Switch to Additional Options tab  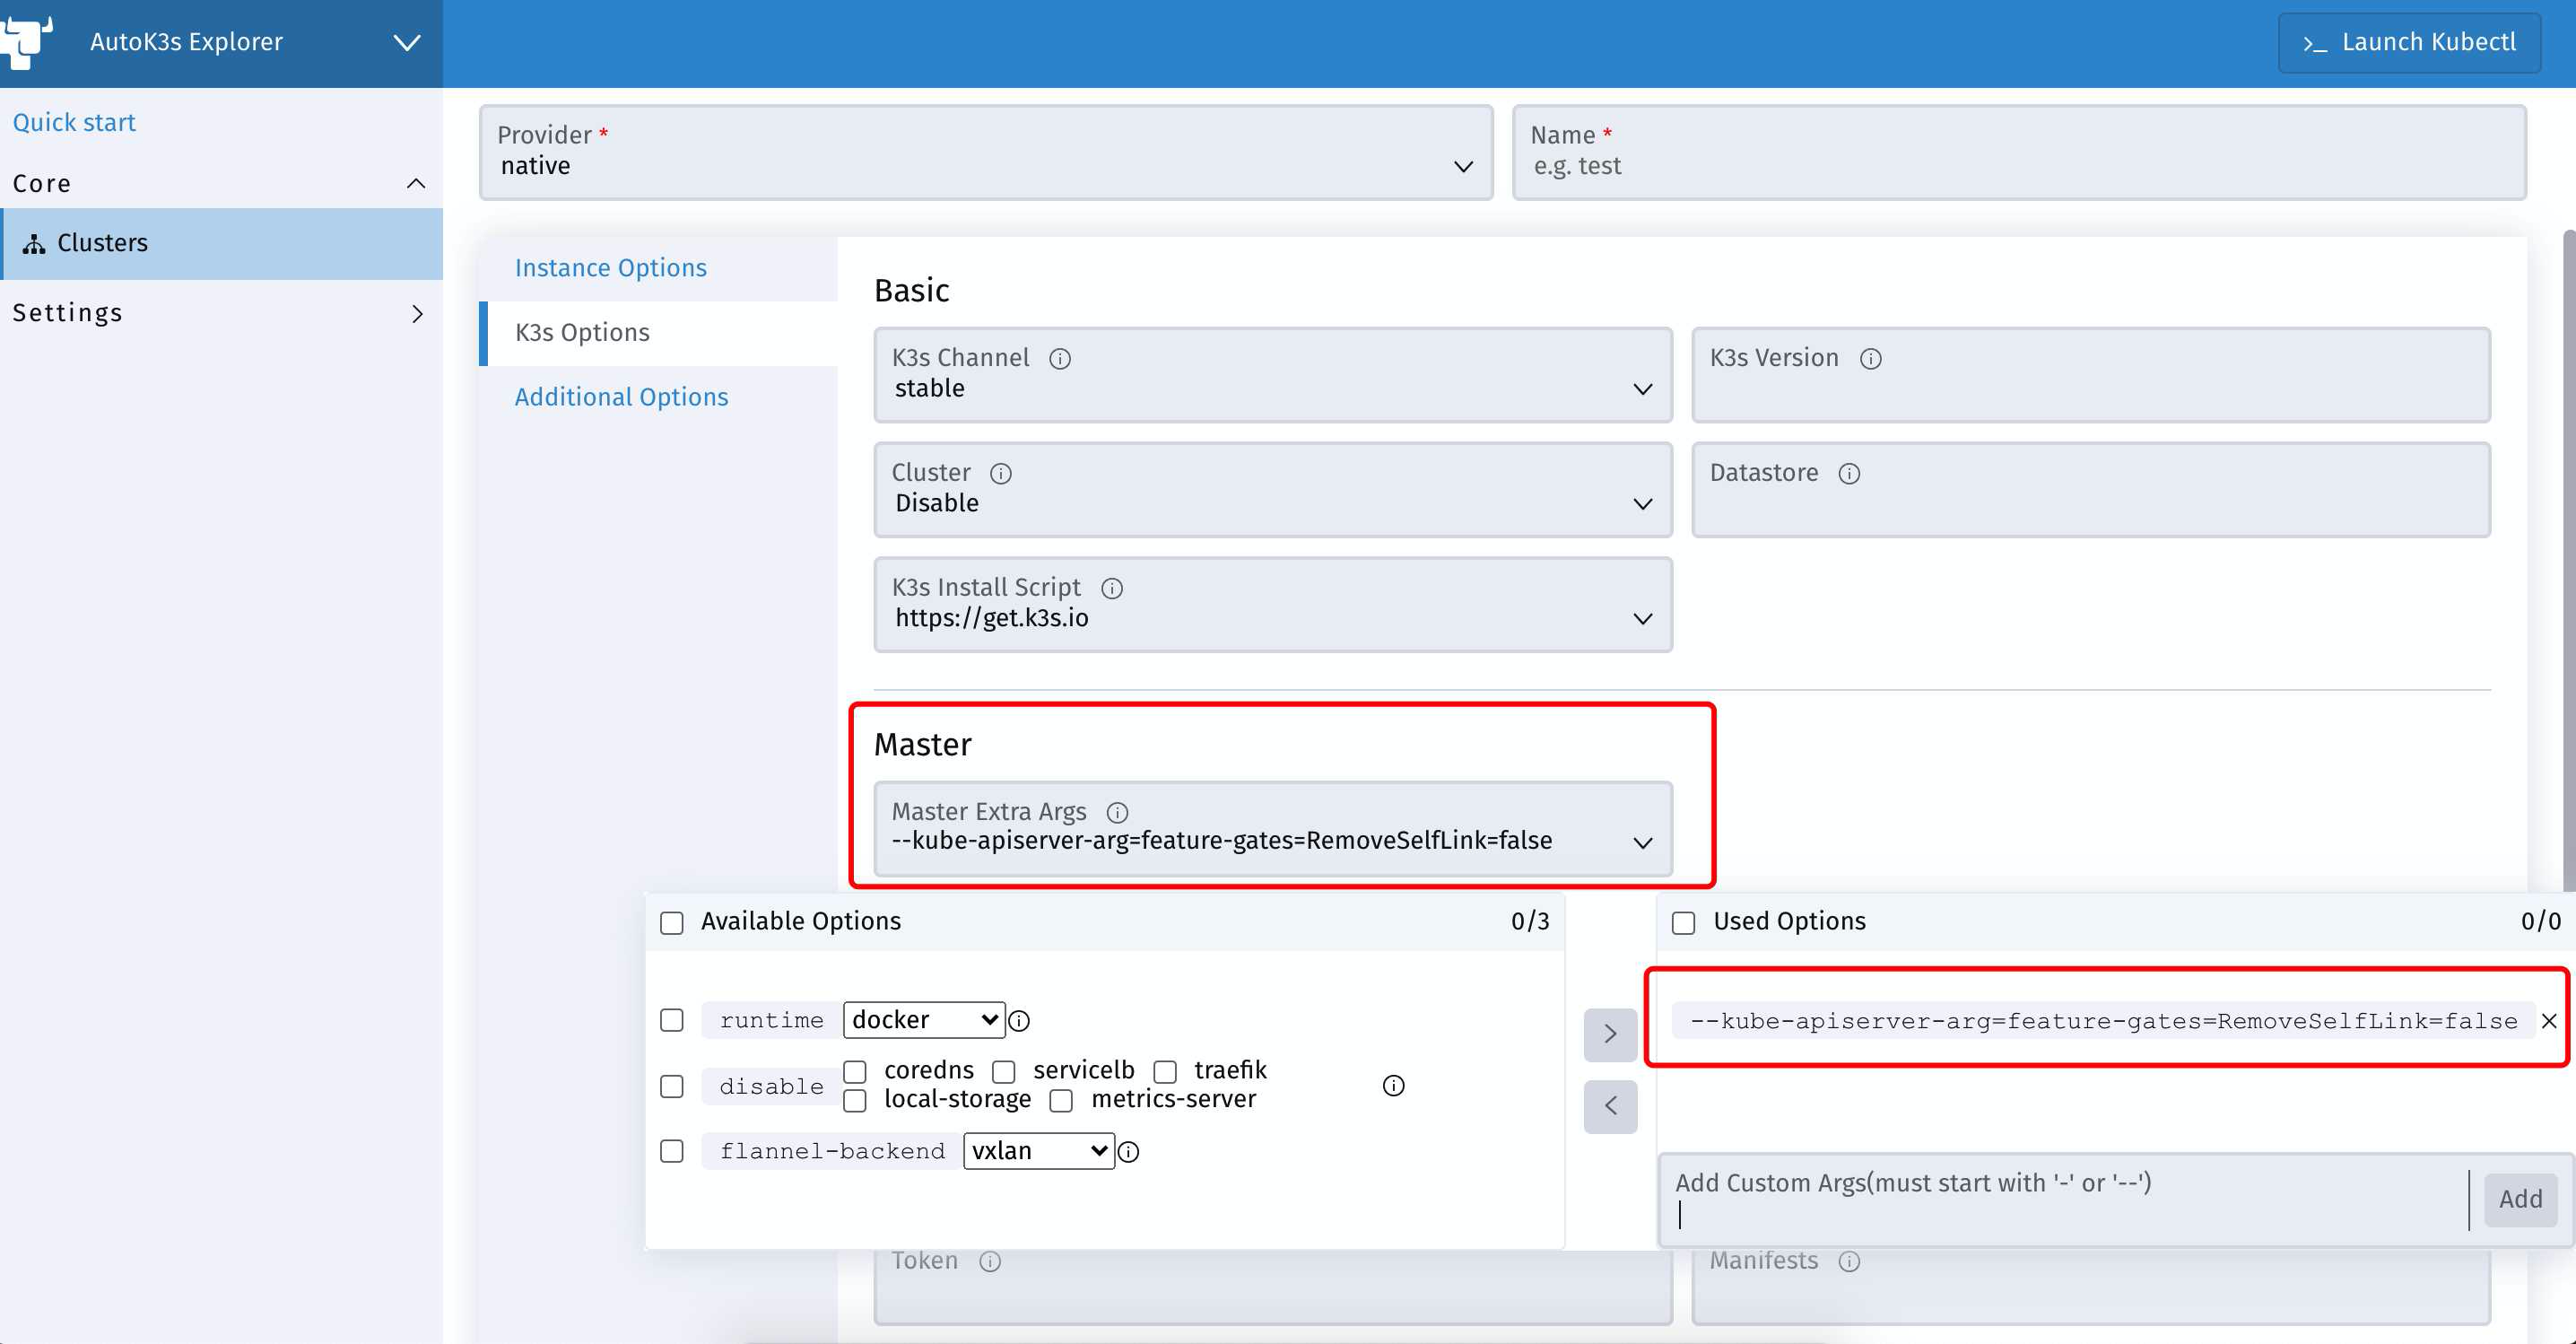pyautogui.click(x=621, y=397)
